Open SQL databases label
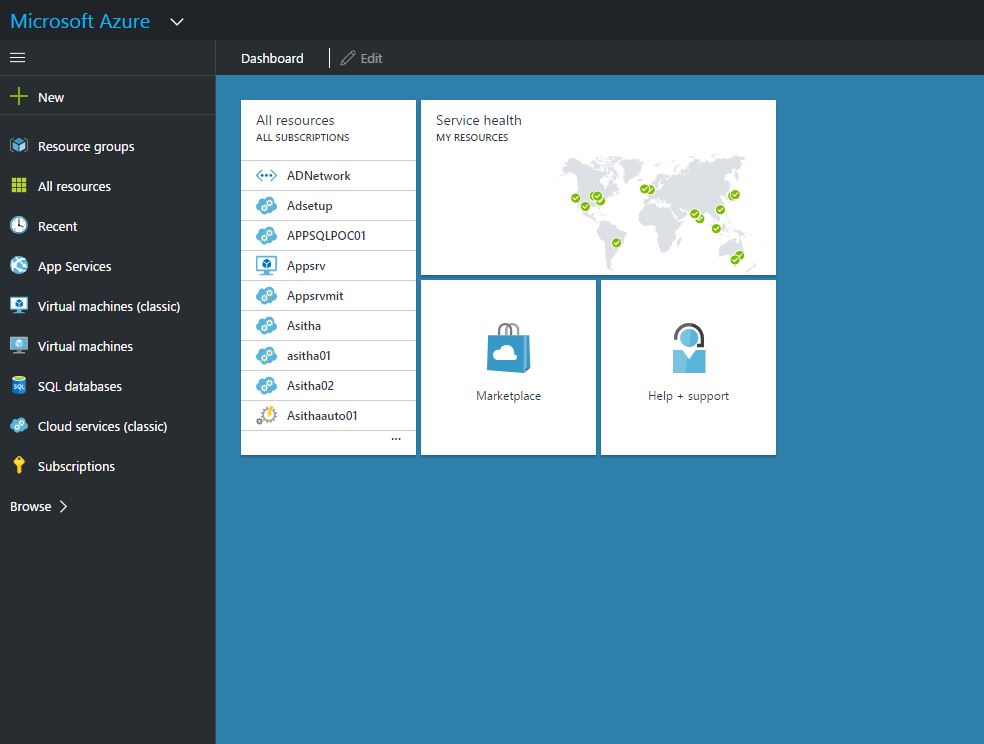Viewport: 984px width, 744px height. [80, 386]
